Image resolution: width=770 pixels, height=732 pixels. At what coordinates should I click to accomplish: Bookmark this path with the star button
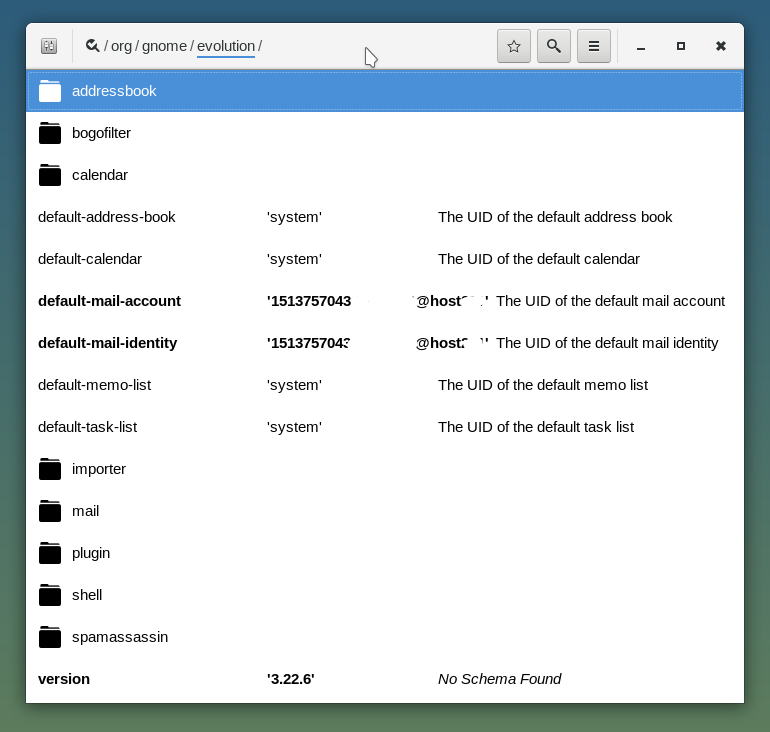514,46
